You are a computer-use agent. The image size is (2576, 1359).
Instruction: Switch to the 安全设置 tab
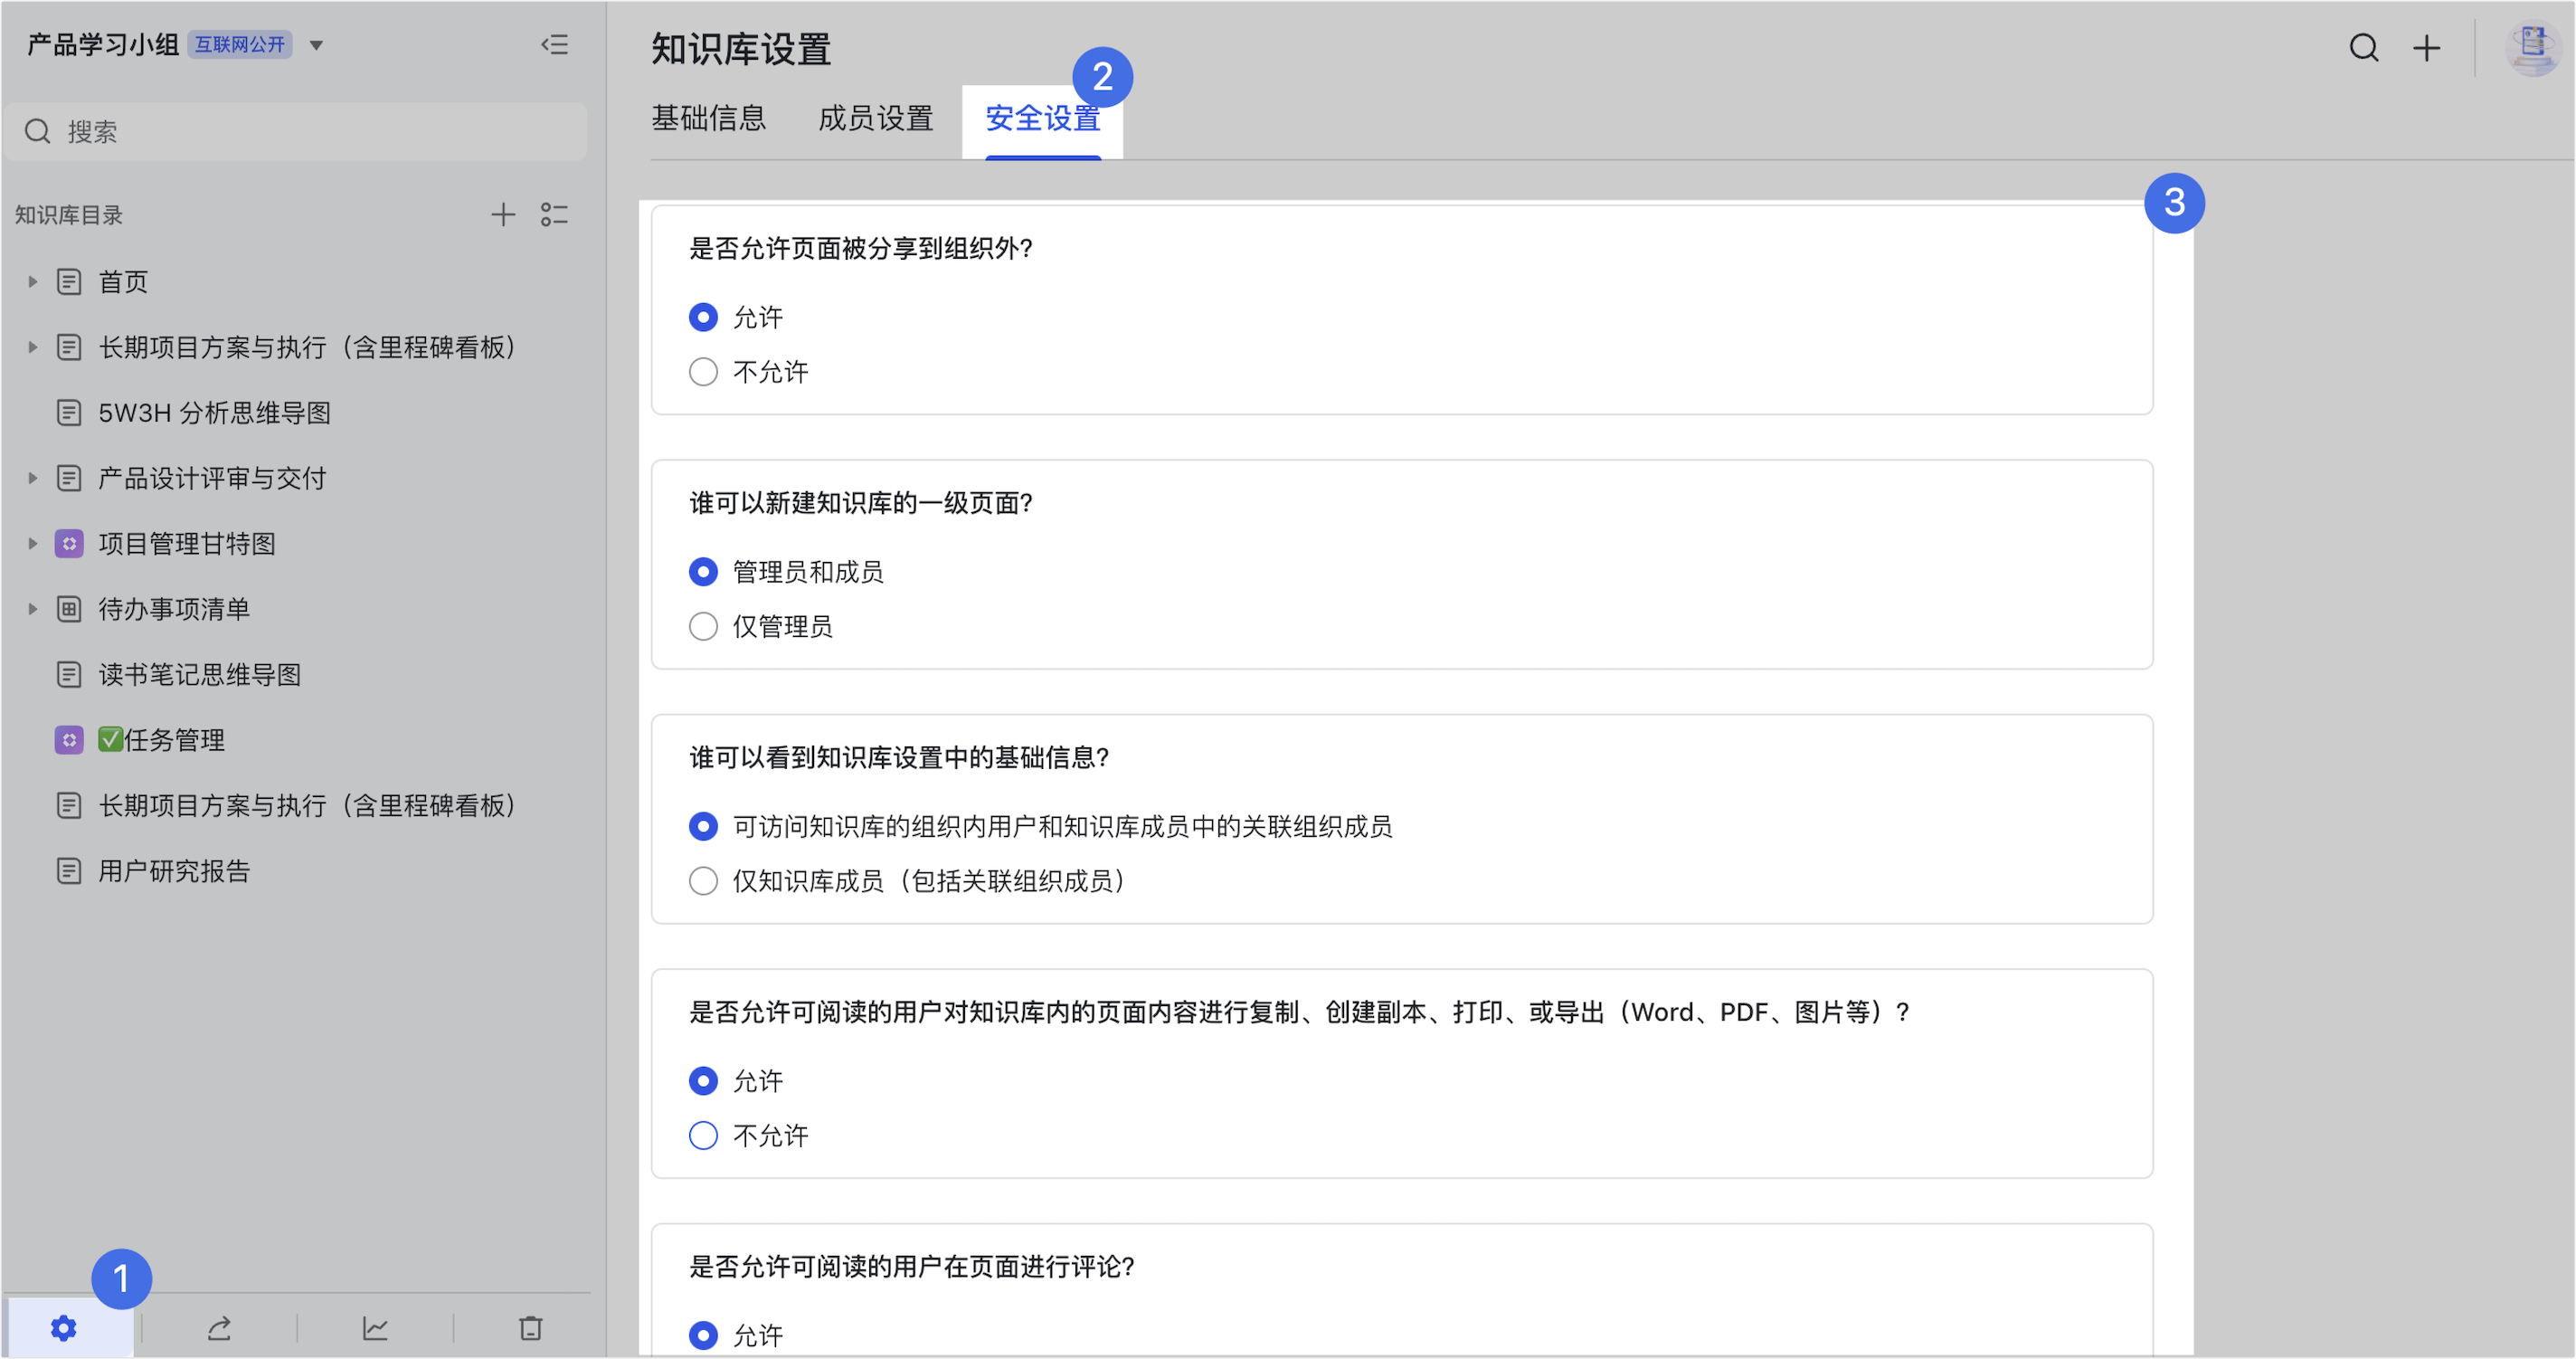pyautogui.click(x=1043, y=119)
